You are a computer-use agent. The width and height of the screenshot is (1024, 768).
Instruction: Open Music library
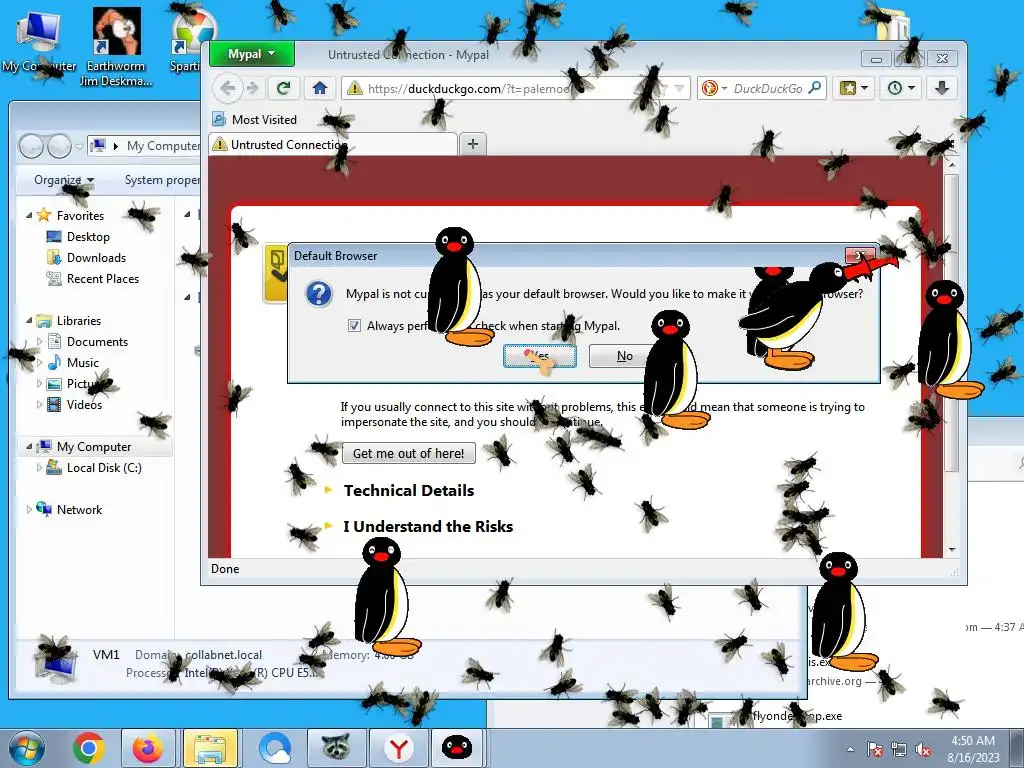(82, 362)
